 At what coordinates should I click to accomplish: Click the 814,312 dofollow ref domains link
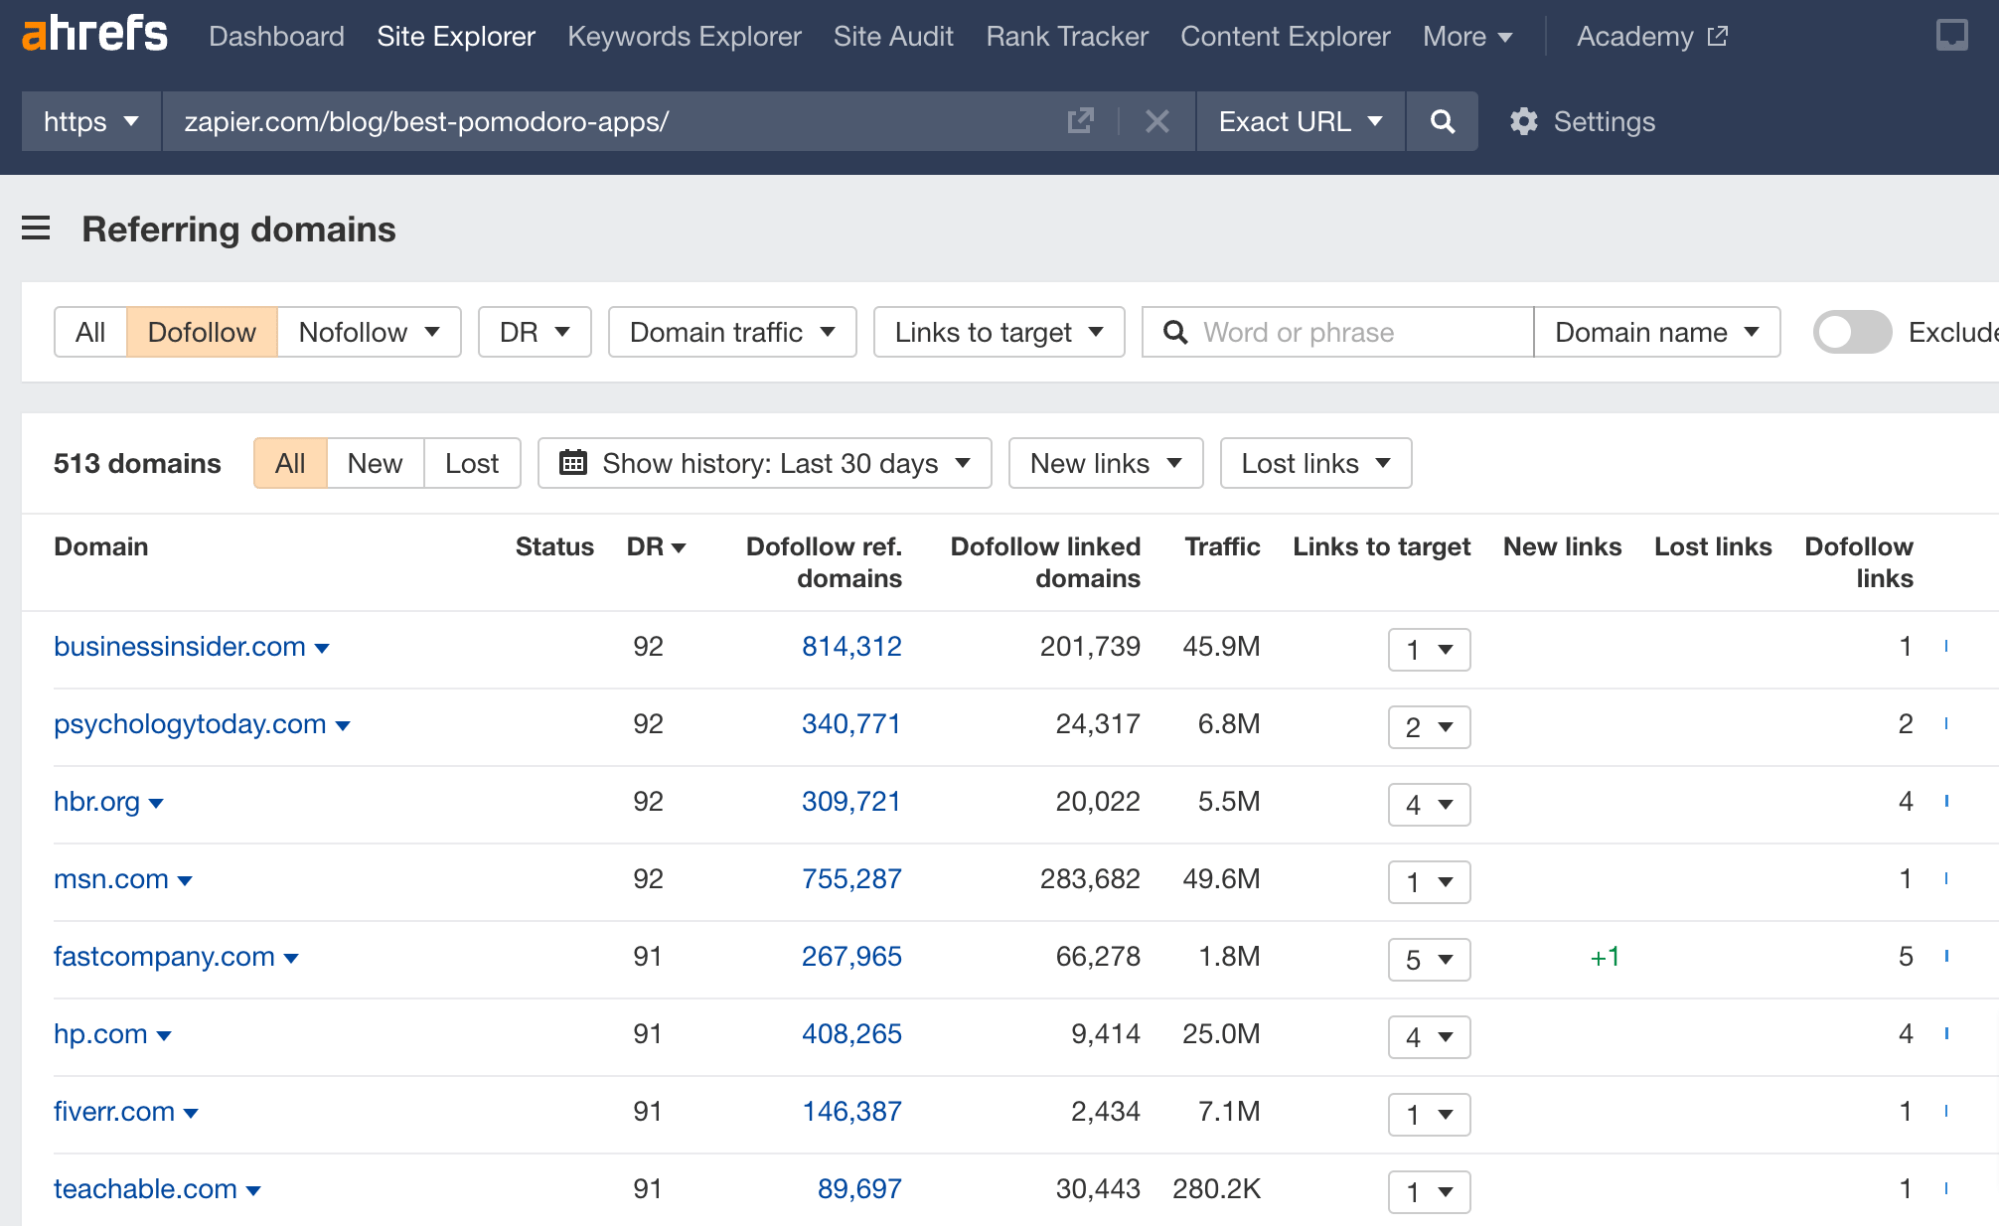click(x=852, y=647)
